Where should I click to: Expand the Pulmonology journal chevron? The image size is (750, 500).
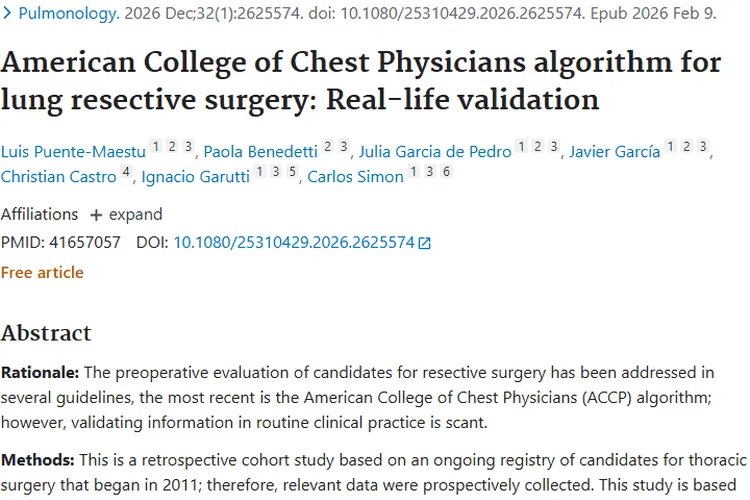click(9, 15)
